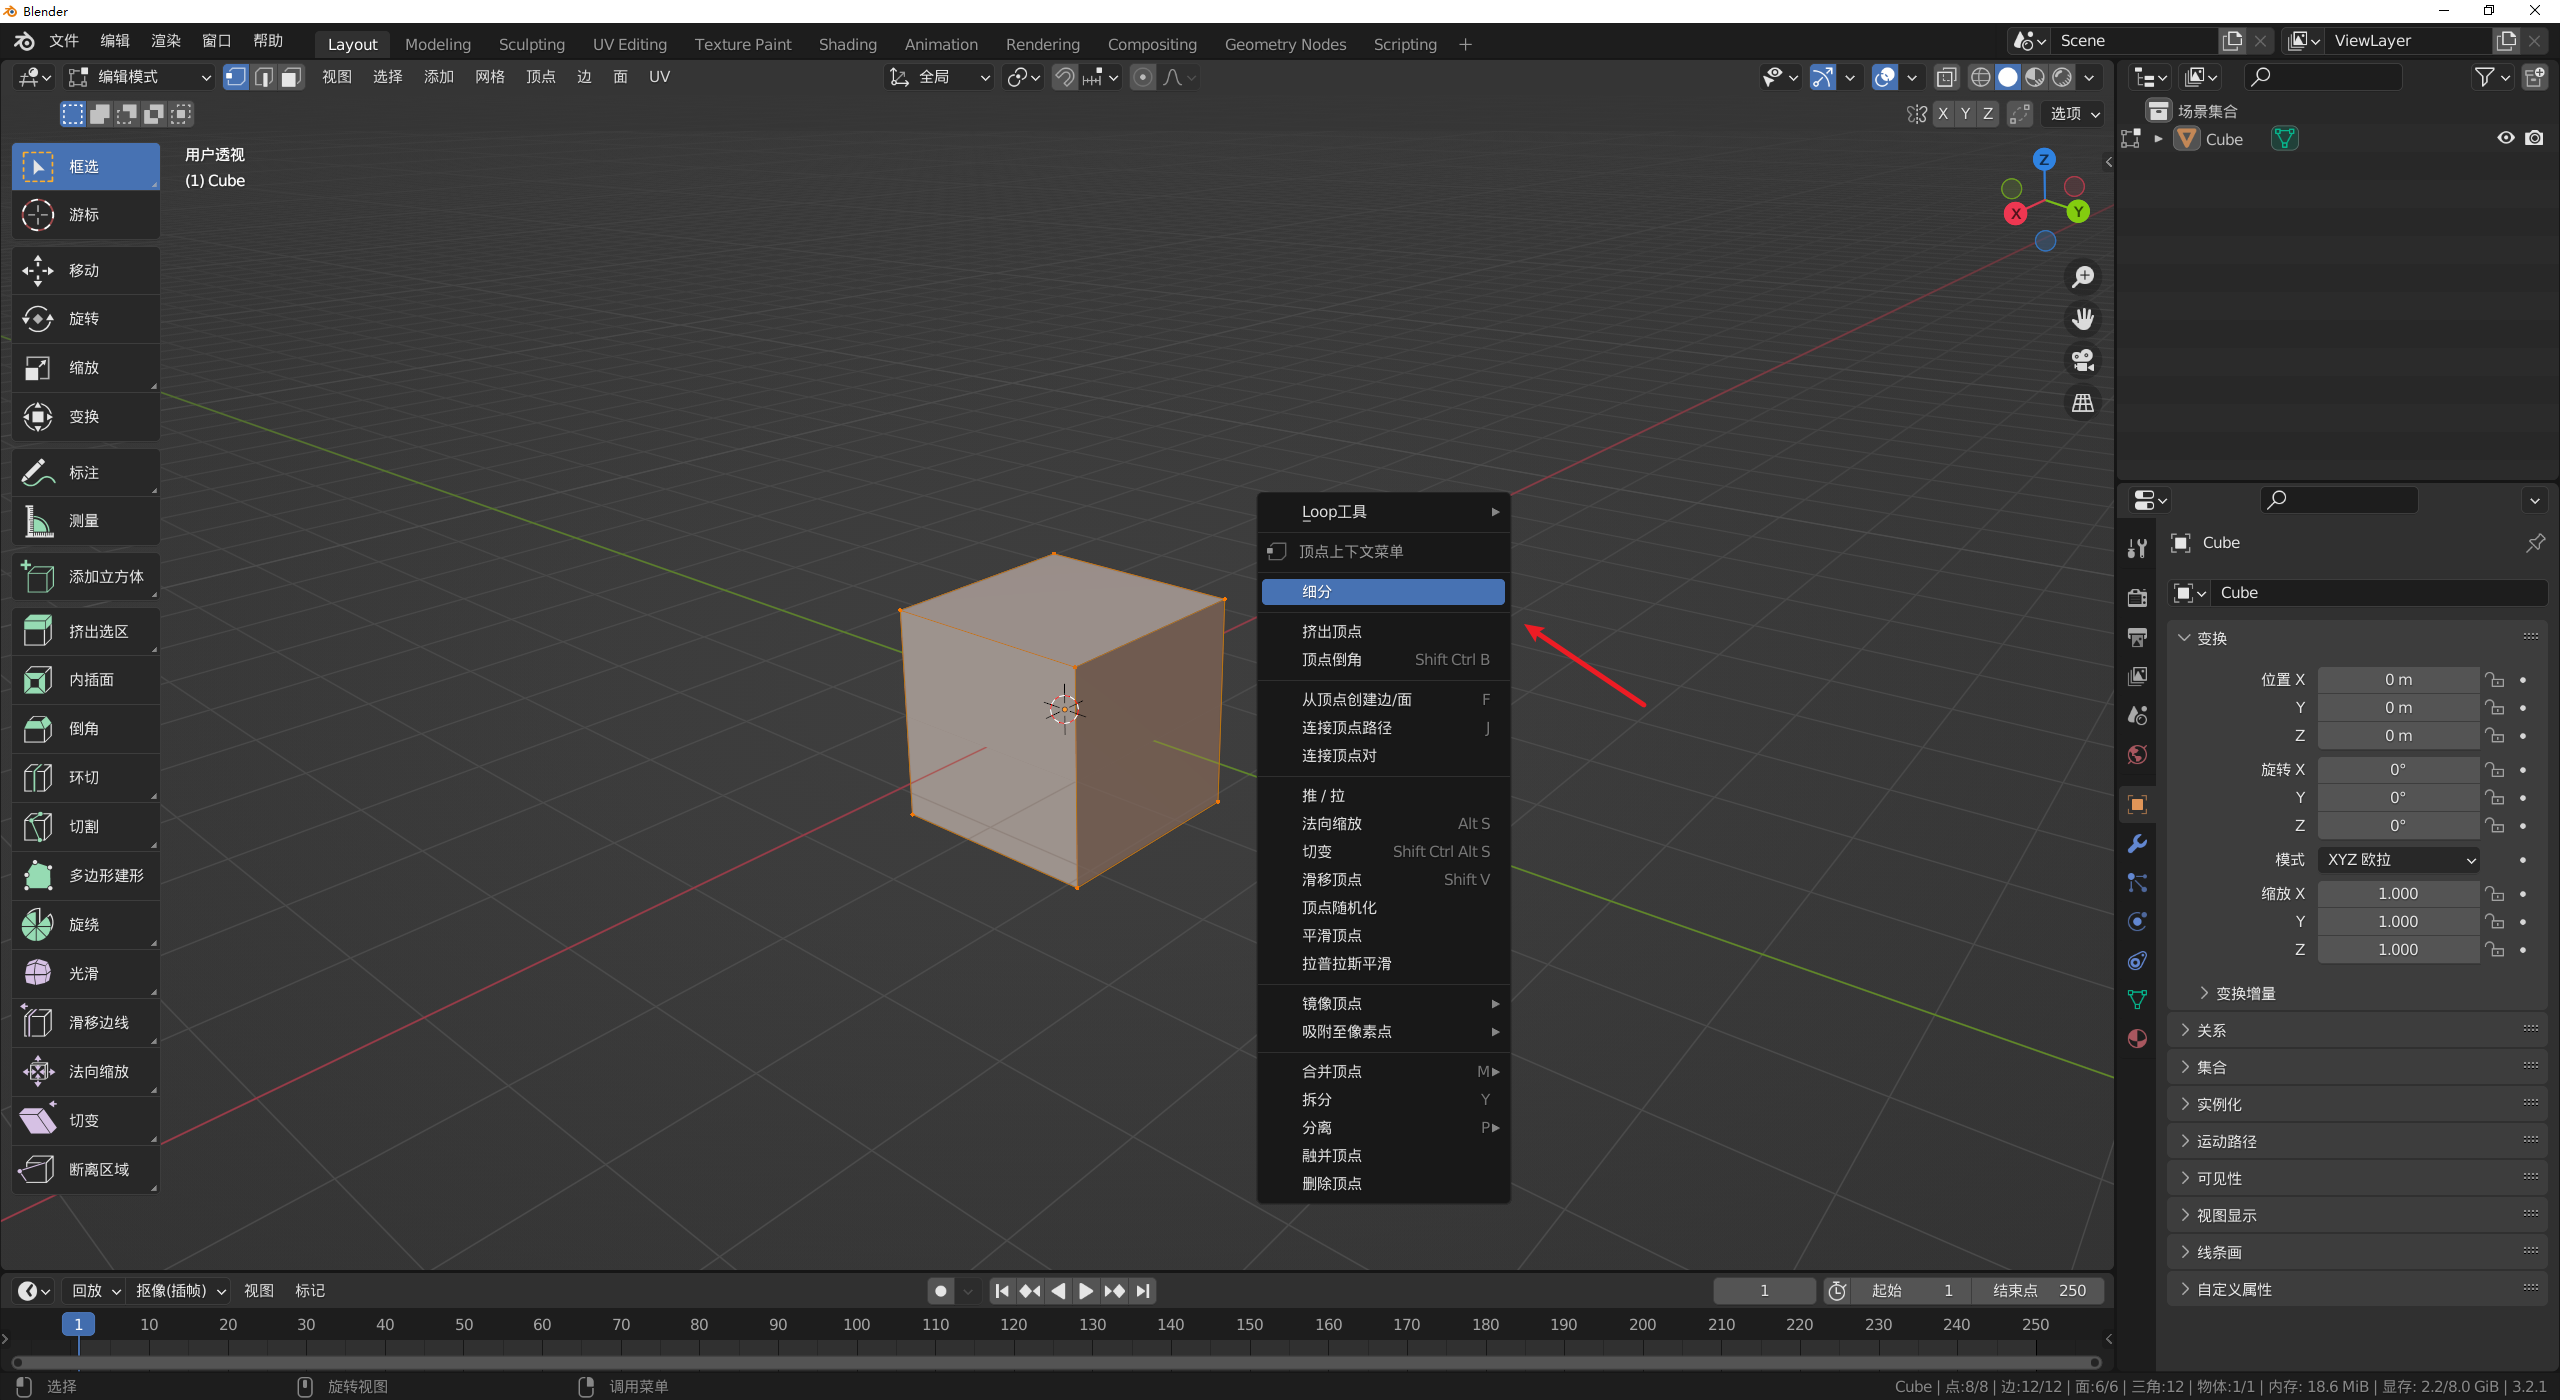Click the camera view icon in viewport
Screen dimensions: 2560x1400
[2083, 360]
